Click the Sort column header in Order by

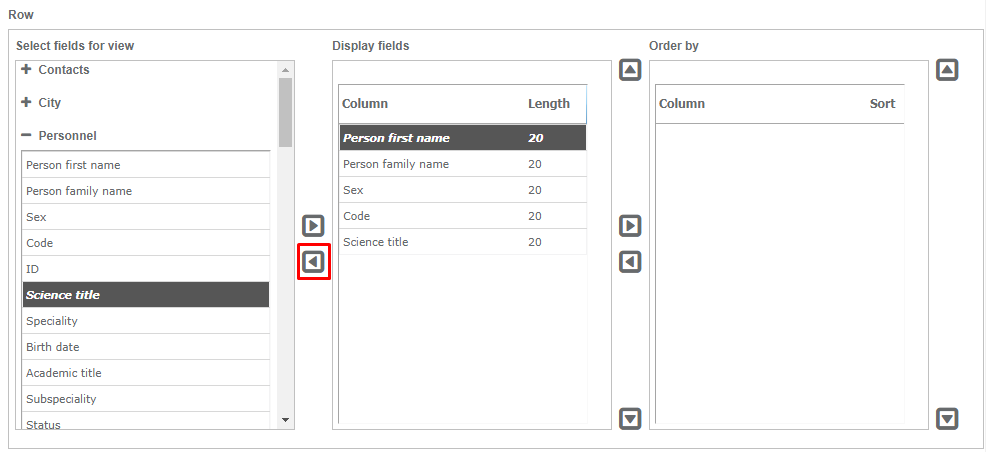click(x=882, y=104)
